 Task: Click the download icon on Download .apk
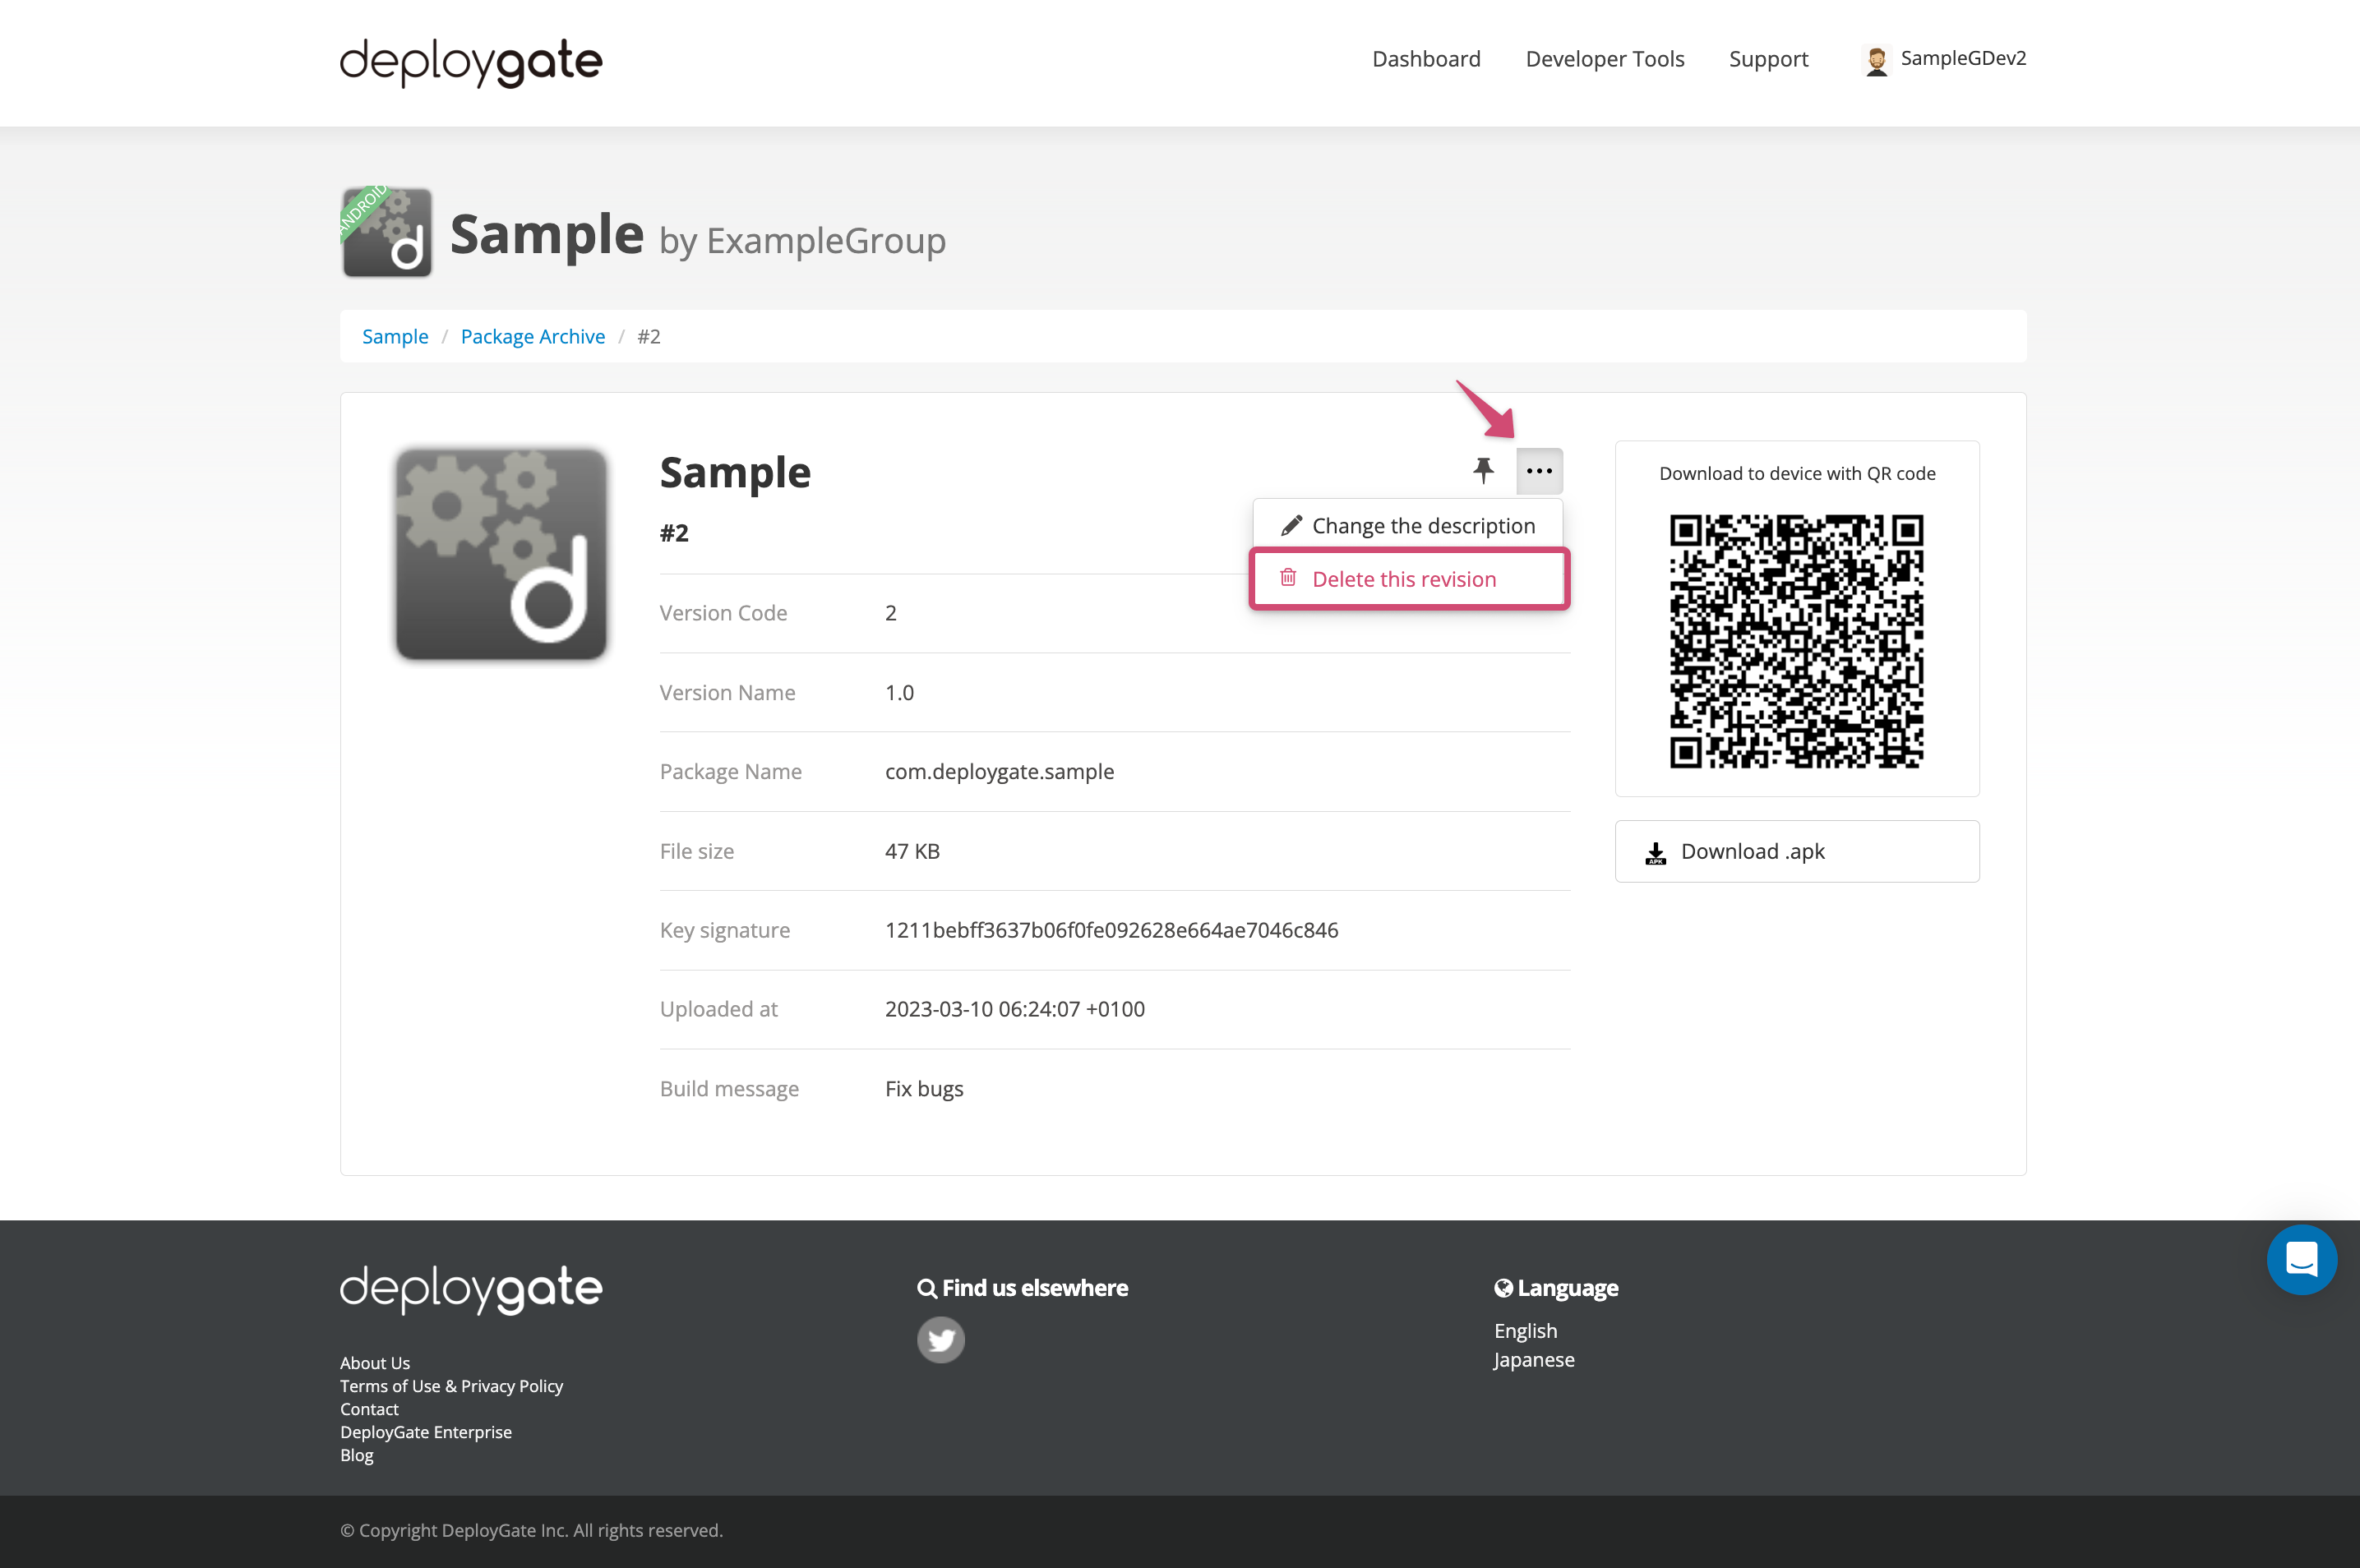coord(1657,851)
